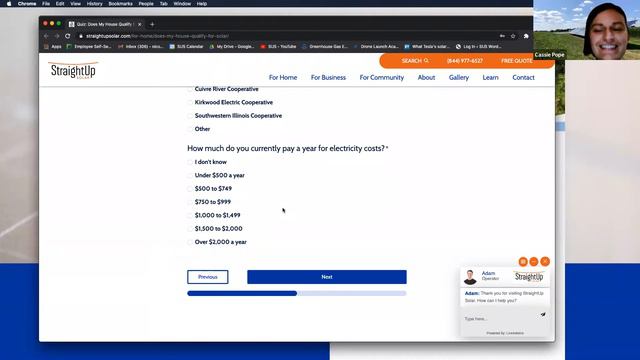
Task: Open the Contact nav item
Action: [x=523, y=78]
